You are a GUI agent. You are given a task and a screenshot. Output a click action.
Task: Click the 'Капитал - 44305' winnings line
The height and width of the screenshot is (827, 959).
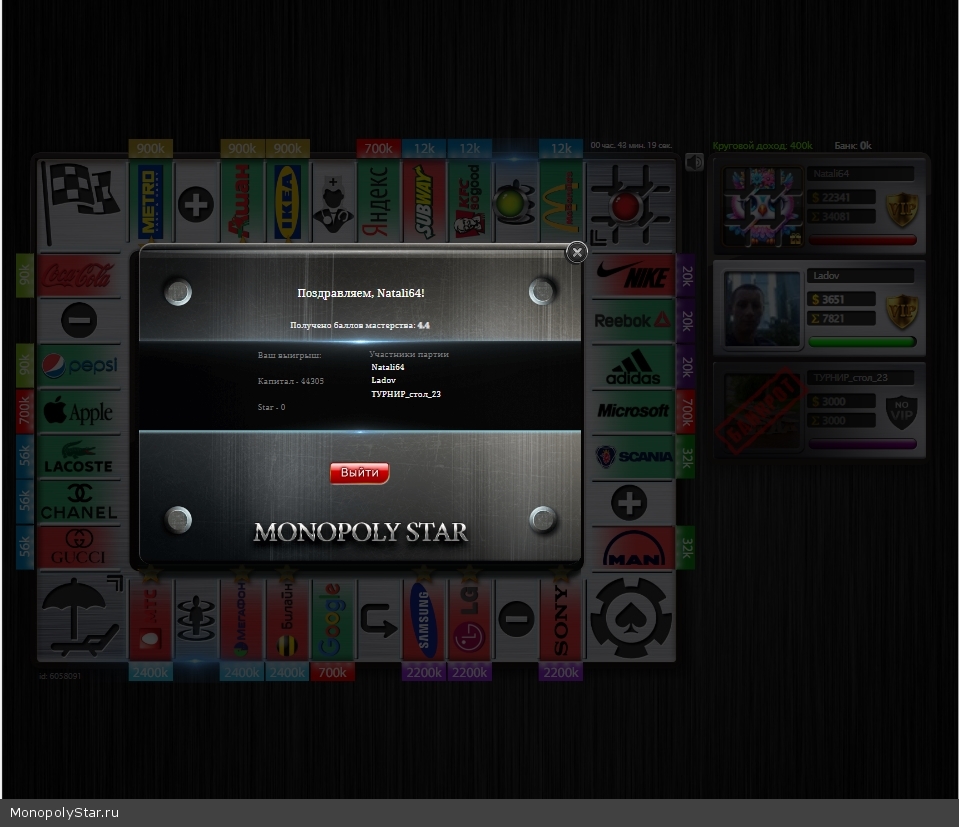(291, 381)
